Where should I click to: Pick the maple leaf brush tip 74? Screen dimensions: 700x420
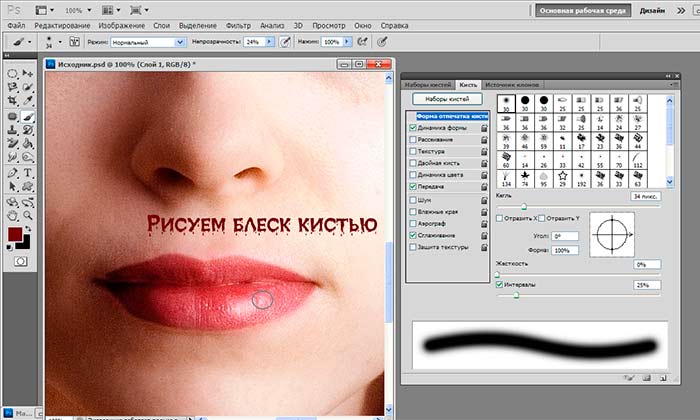pyautogui.click(x=525, y=178)
